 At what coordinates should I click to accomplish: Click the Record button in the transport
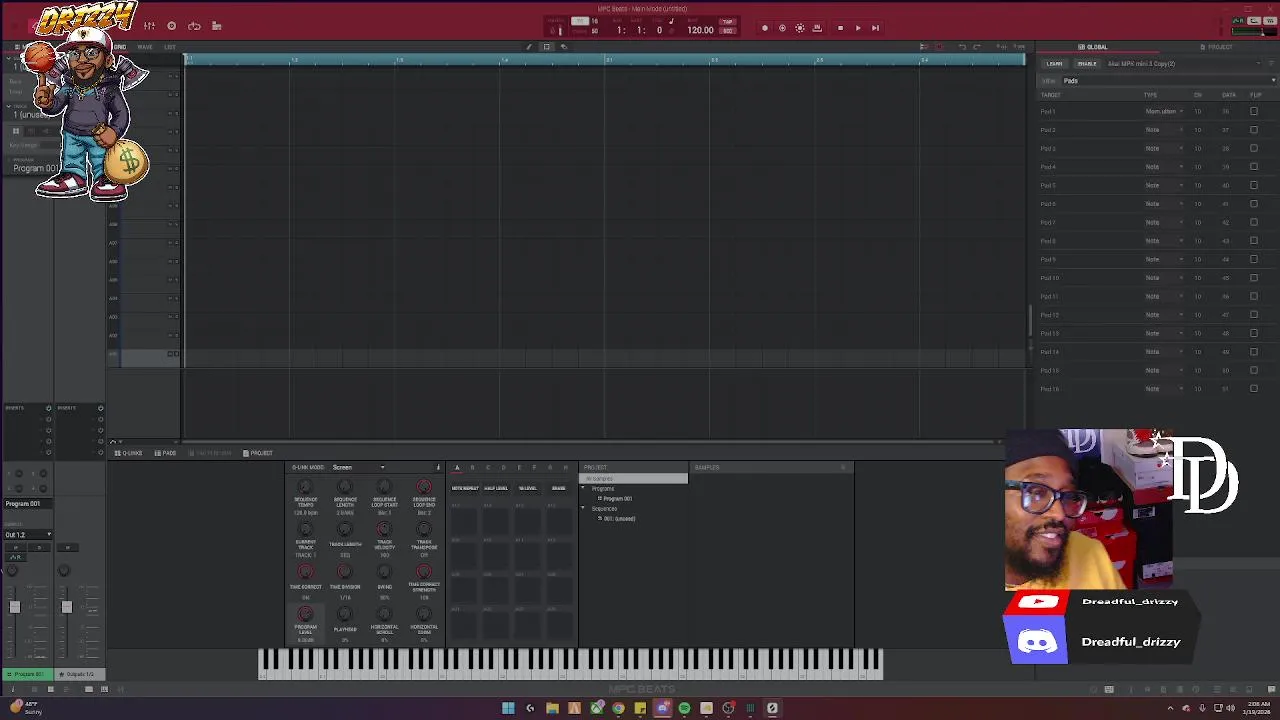pyautogui.click(x=765, y=28)
